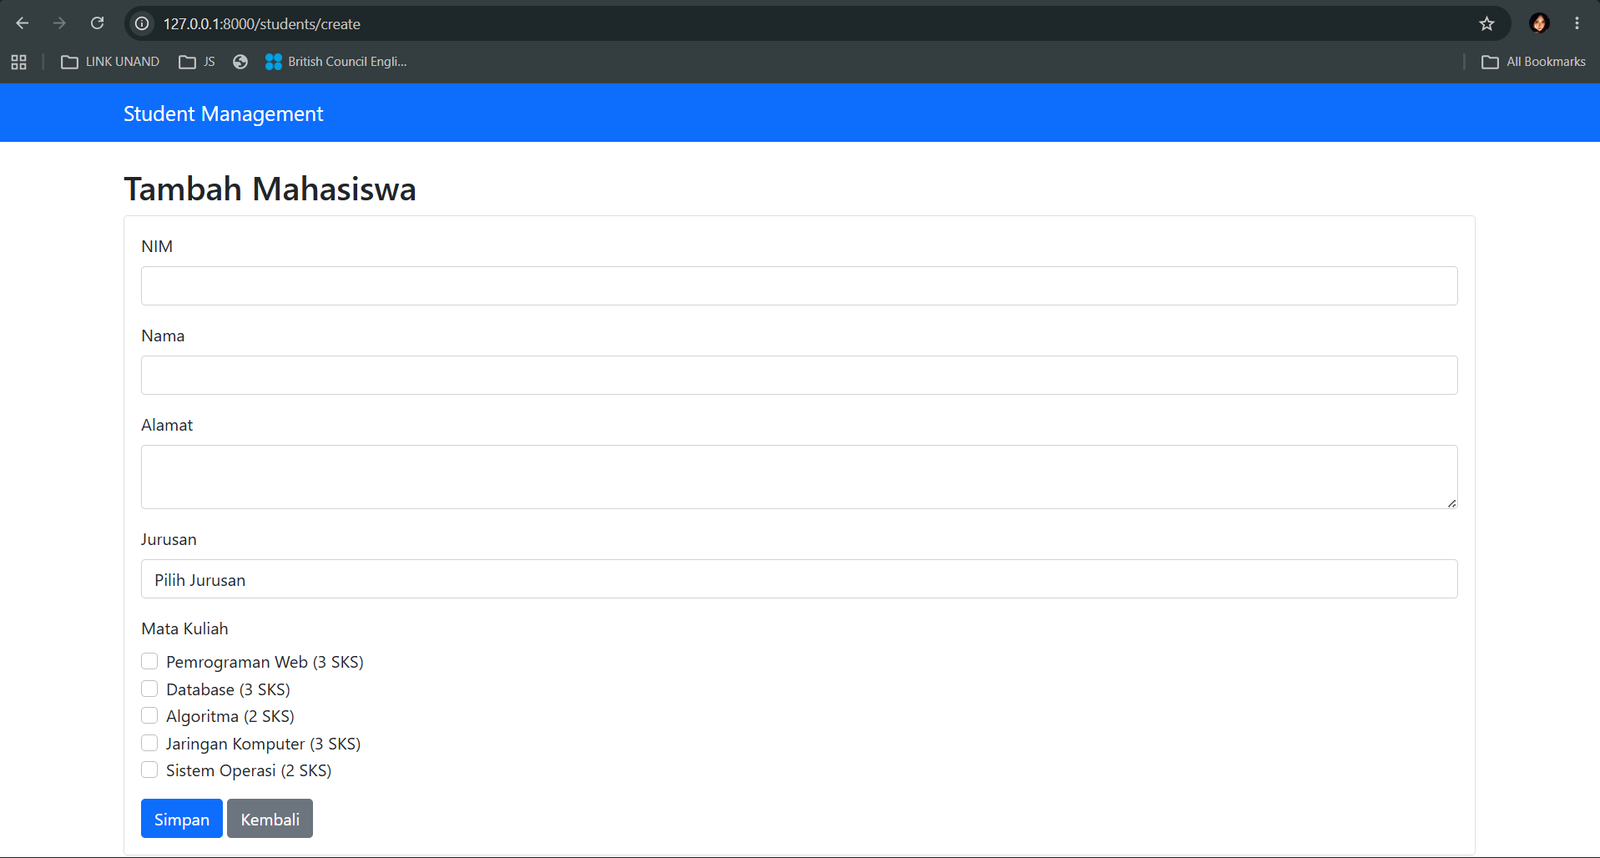Click the Simpan button

coord(182,819)
